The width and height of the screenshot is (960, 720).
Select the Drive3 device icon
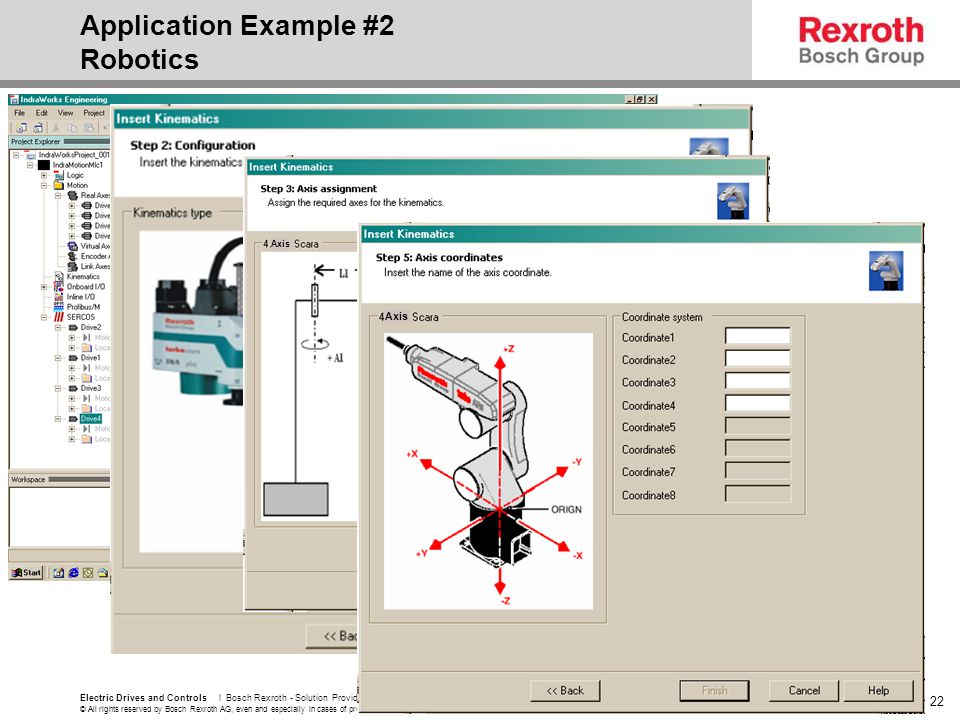[73, 389]
